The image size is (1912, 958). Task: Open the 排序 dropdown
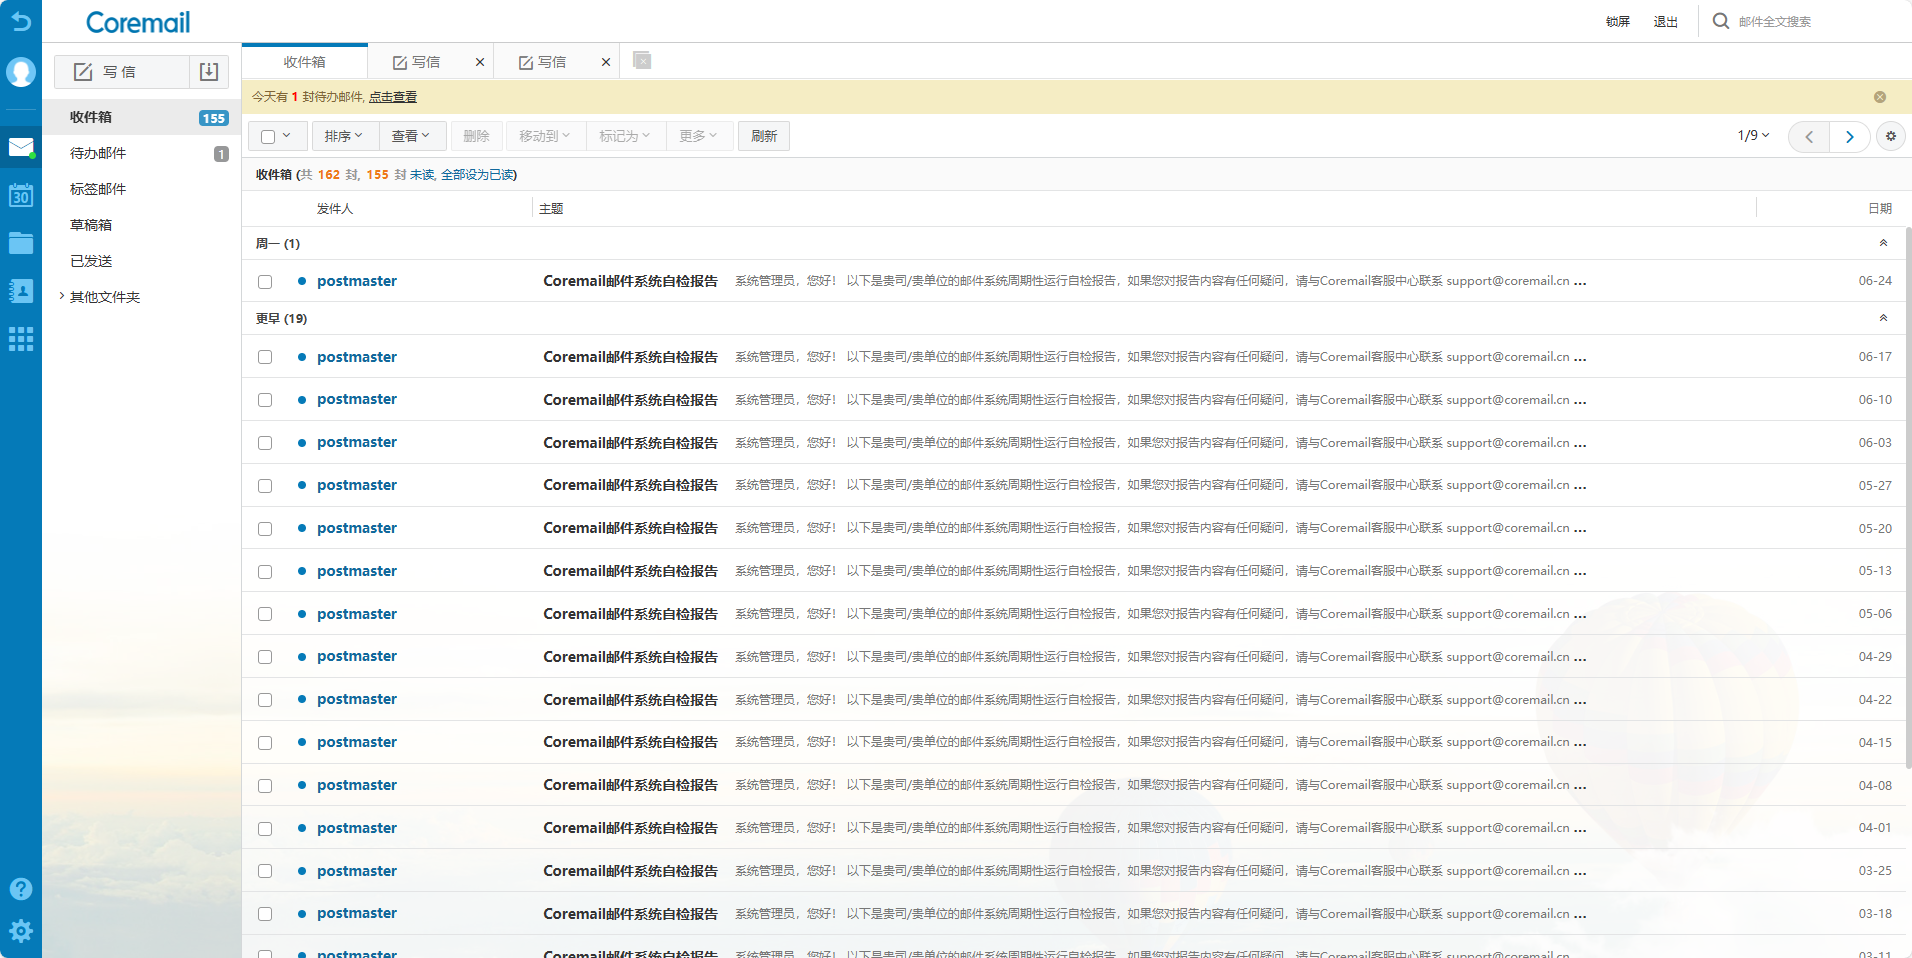click(344, 136)
